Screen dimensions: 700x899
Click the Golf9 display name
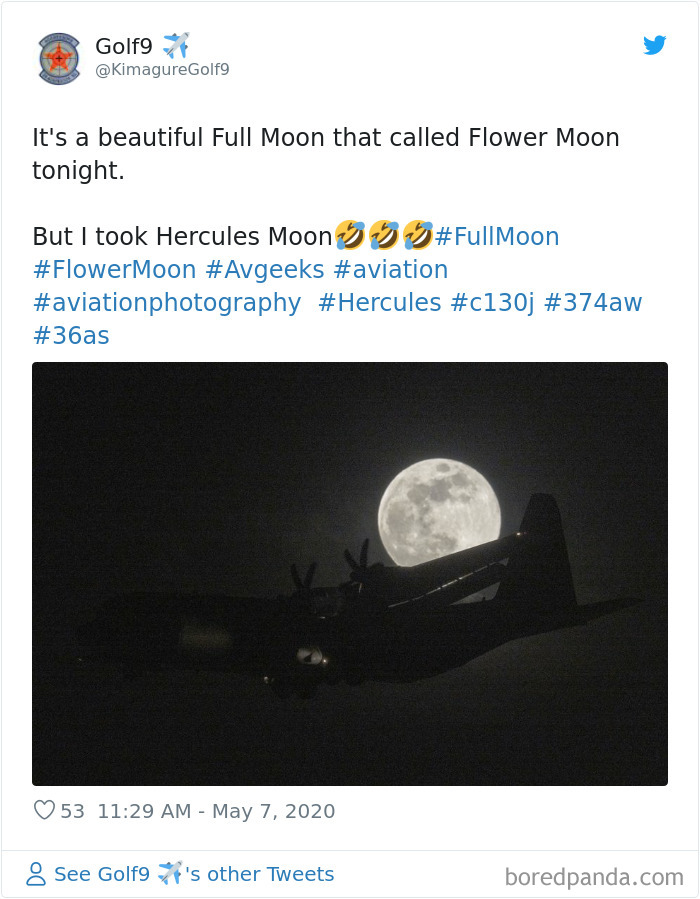pos(124,46)
